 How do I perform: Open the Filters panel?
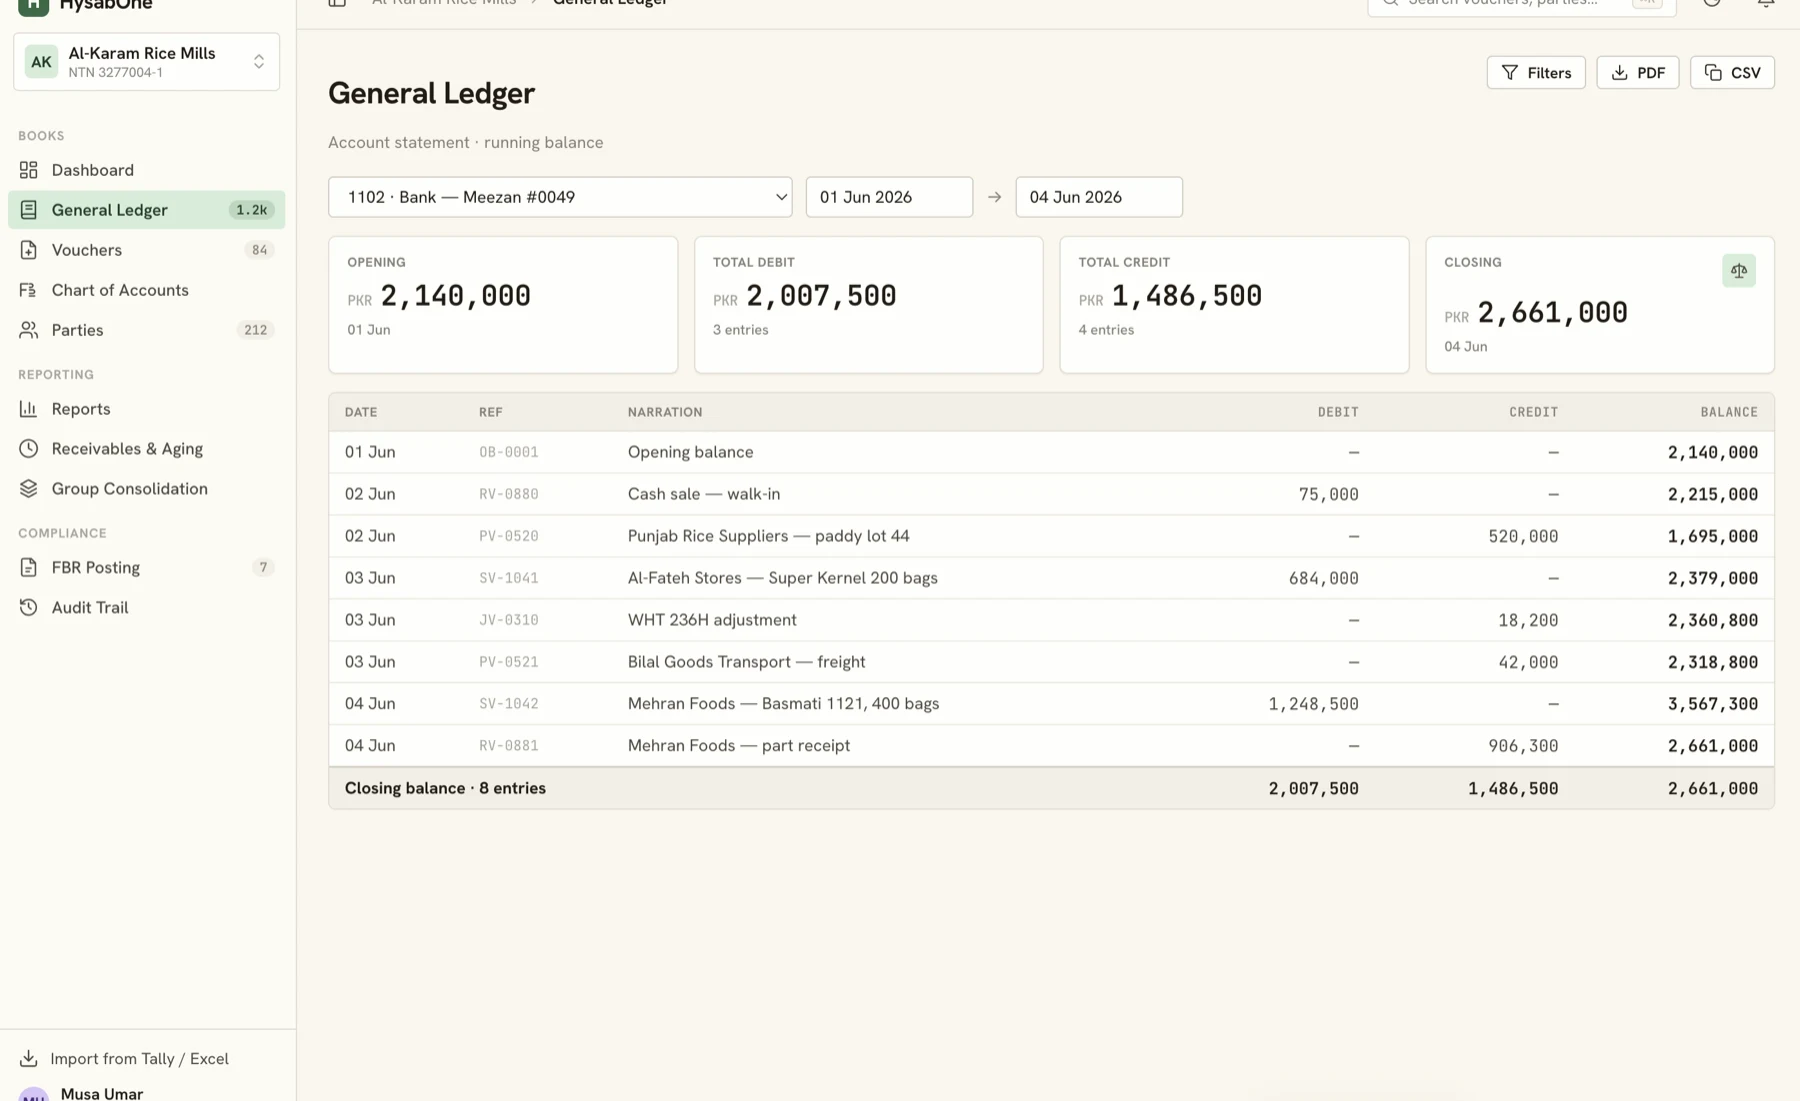[1536, 73]
